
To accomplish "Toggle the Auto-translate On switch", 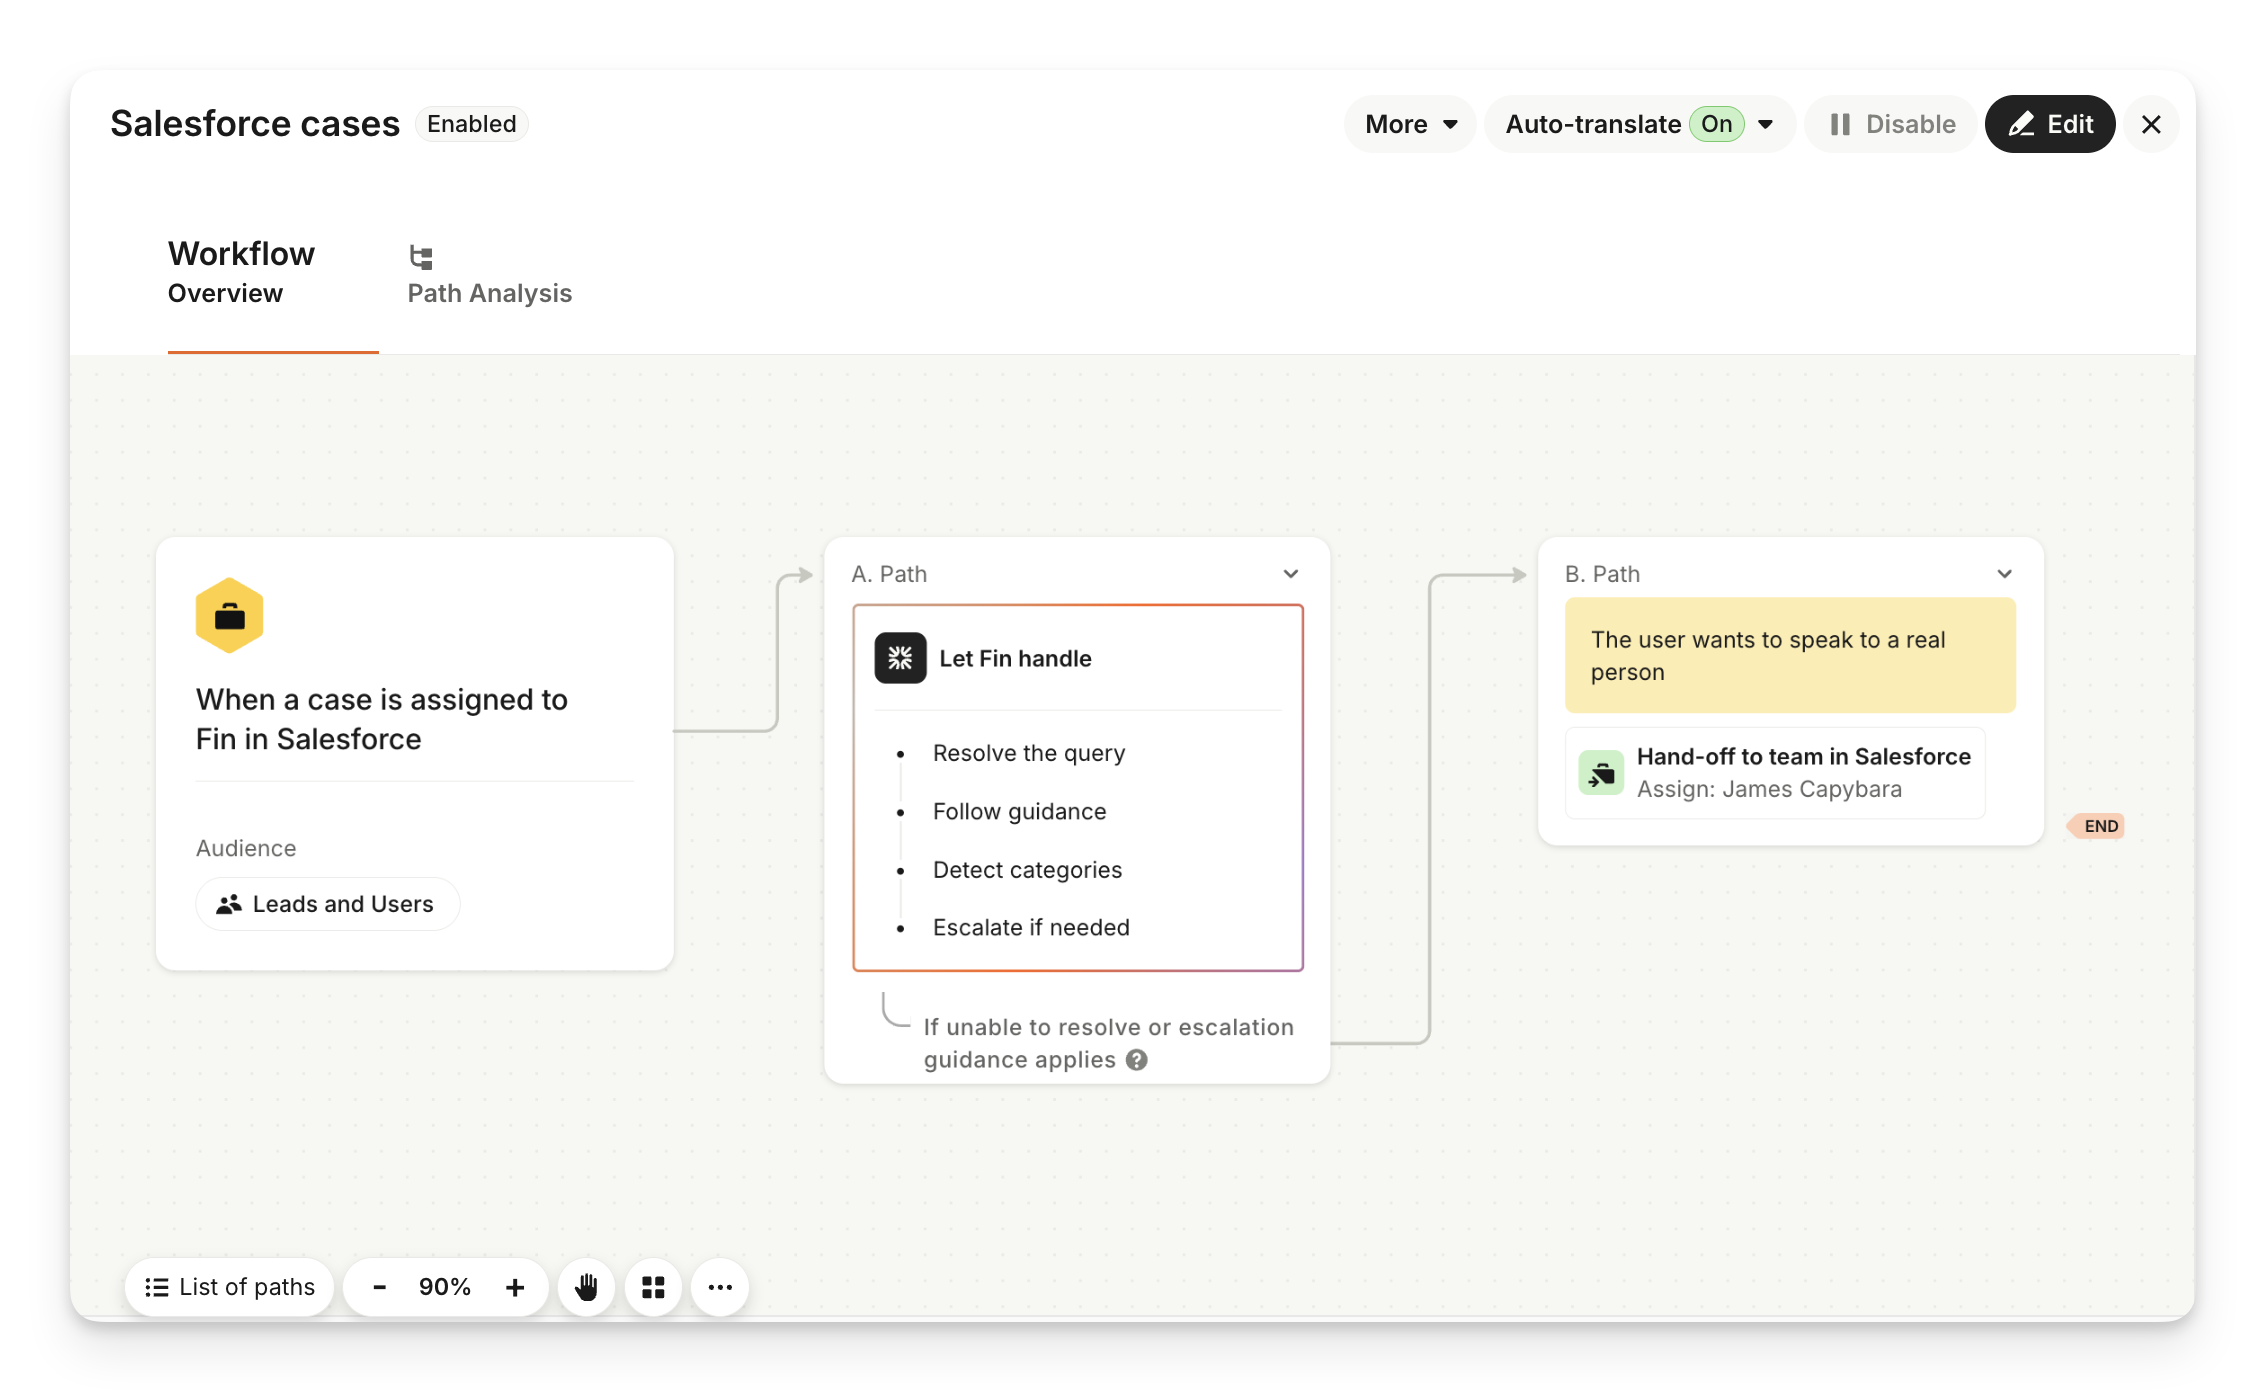I will [x=1716, y=124].
